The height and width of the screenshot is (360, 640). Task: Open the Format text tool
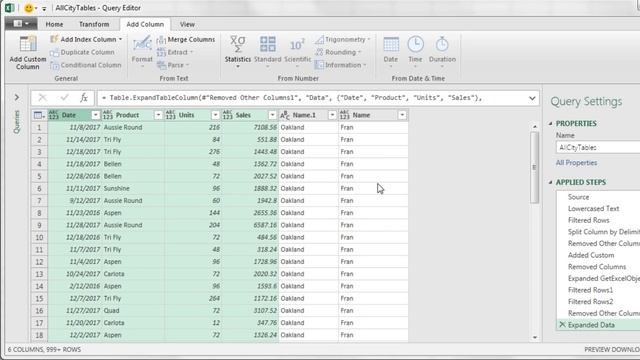pos(142,51)
